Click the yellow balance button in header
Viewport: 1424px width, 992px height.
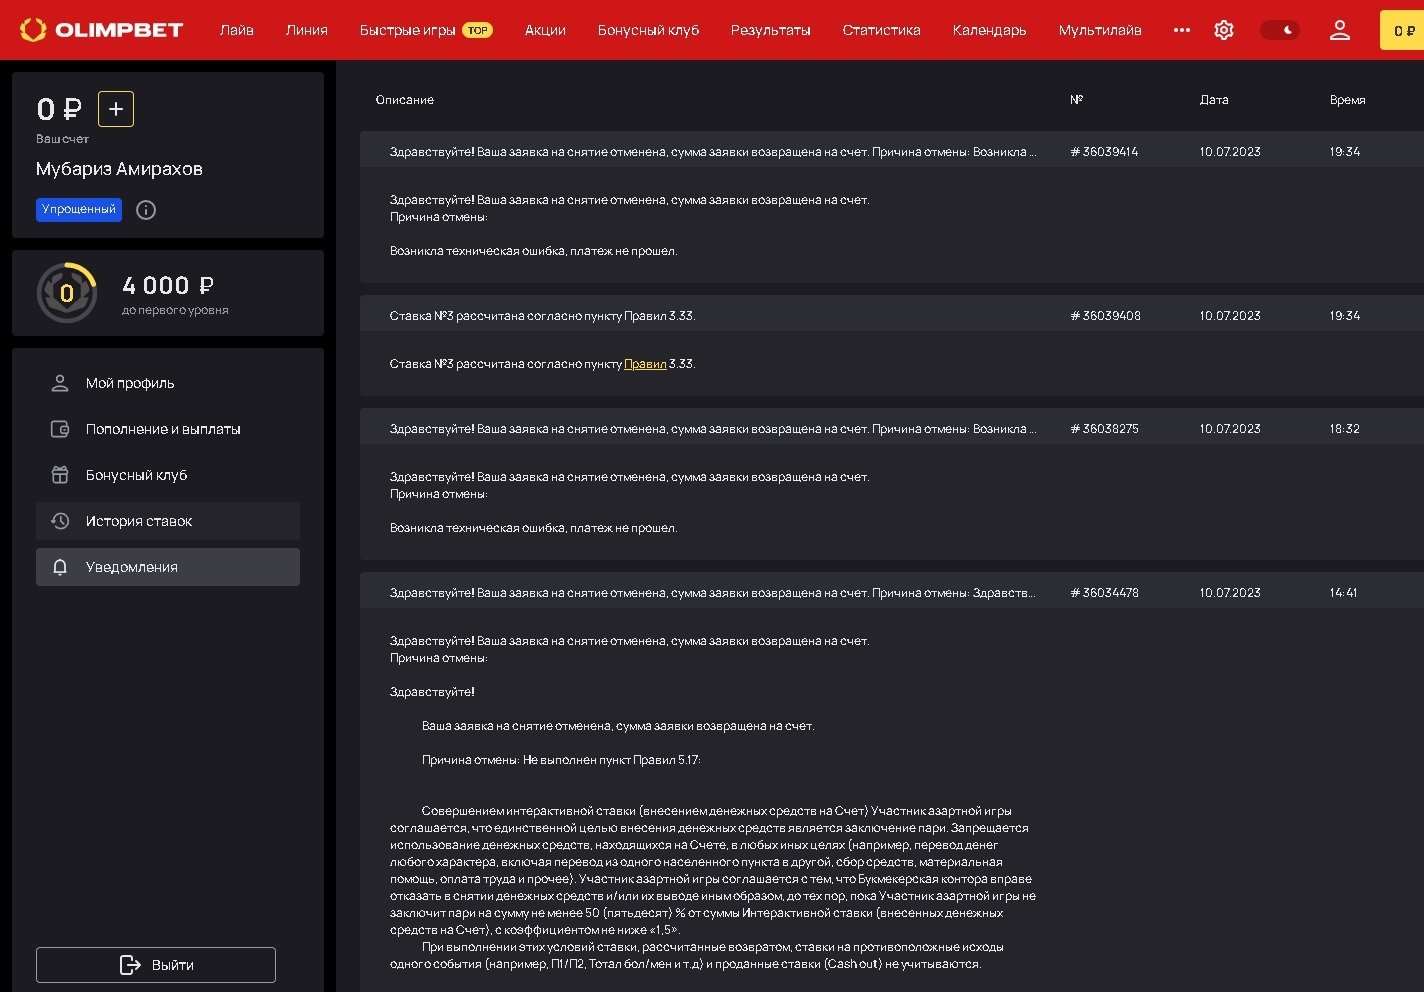(1403, 30)
